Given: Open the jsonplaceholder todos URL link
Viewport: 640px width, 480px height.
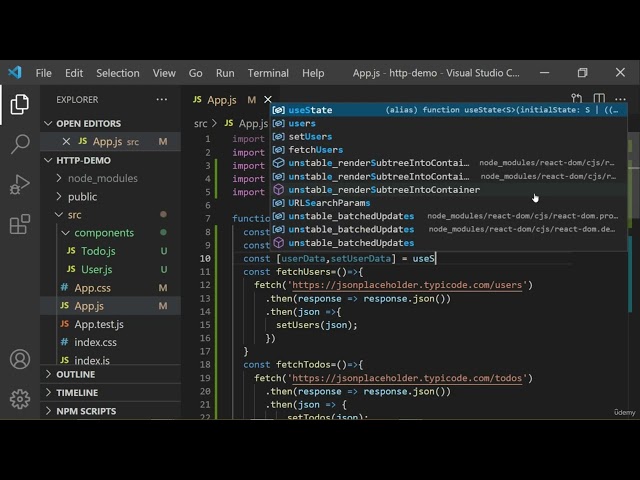Looking at the screenshot, I should [x=407, y=378].
